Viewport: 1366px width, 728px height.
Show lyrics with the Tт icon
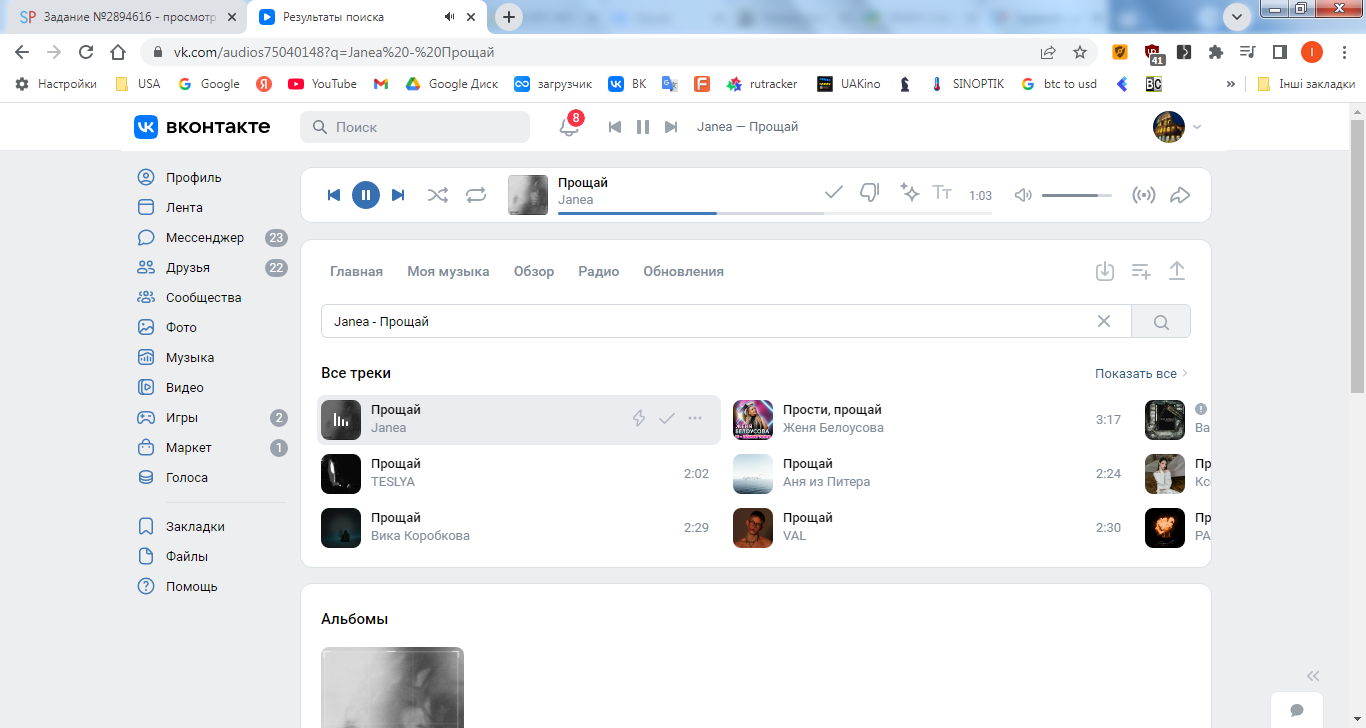click(x=942, y=192)
